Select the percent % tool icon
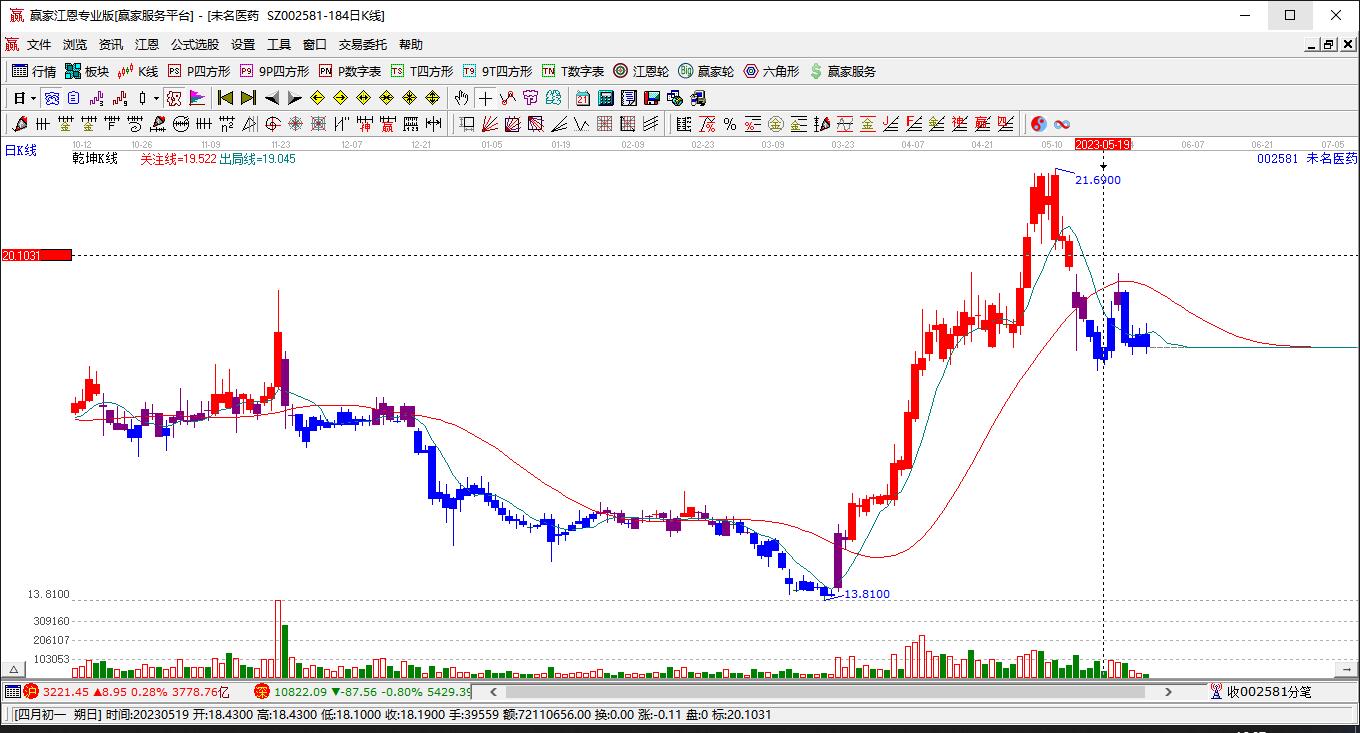1360x733 pixels. pyautogui.click(x=730, y=124)
